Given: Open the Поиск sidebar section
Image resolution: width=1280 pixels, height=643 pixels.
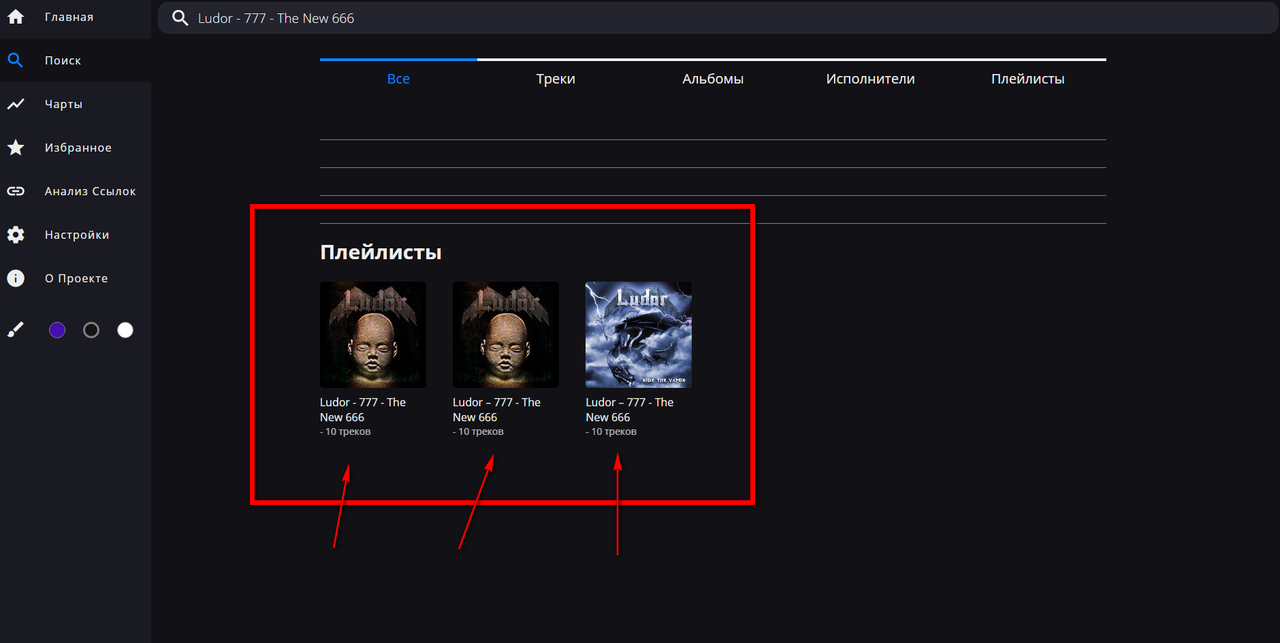Looking at the screenshot, I should [75, 60].
